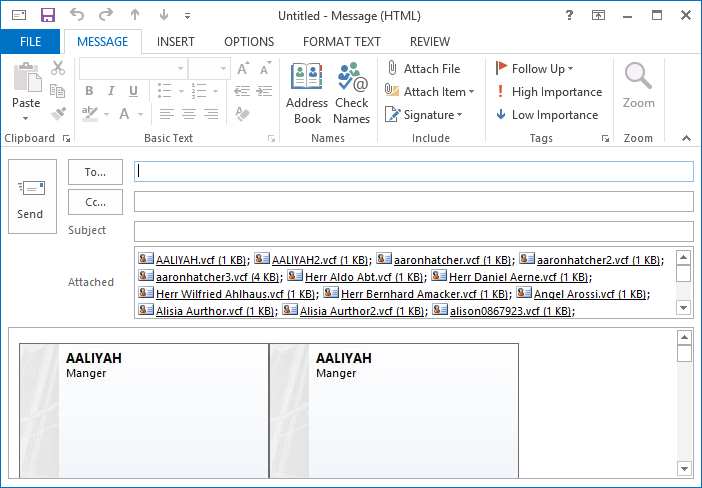Open the Clipboard dialog launcher
This screenshot has height=488, width=702.
tap(67, 139)
